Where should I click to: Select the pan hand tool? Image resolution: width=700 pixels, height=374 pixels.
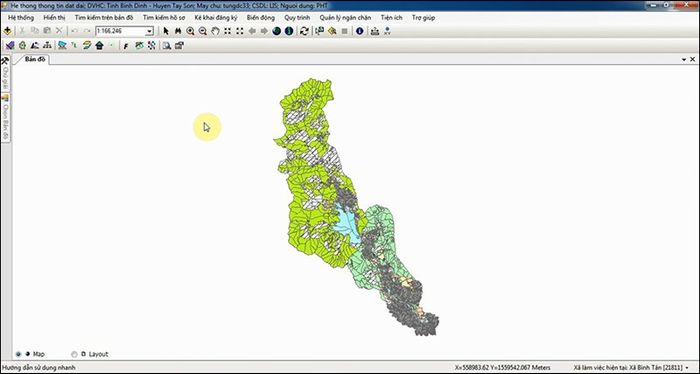point(215,31)
